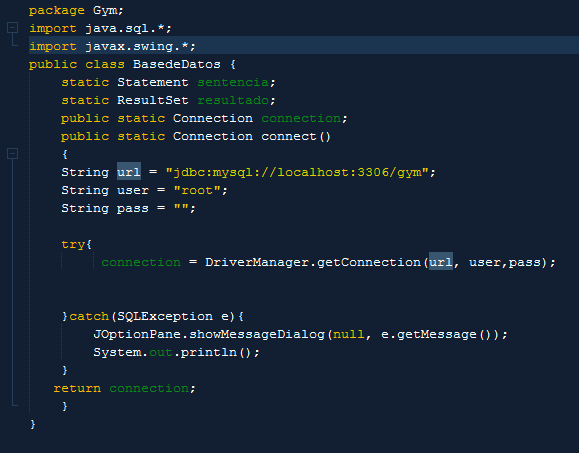Screen dimensions: 579x454
Task: Click the method name 'connect()'
Action: pyautogui.click(x=296, y=136)
